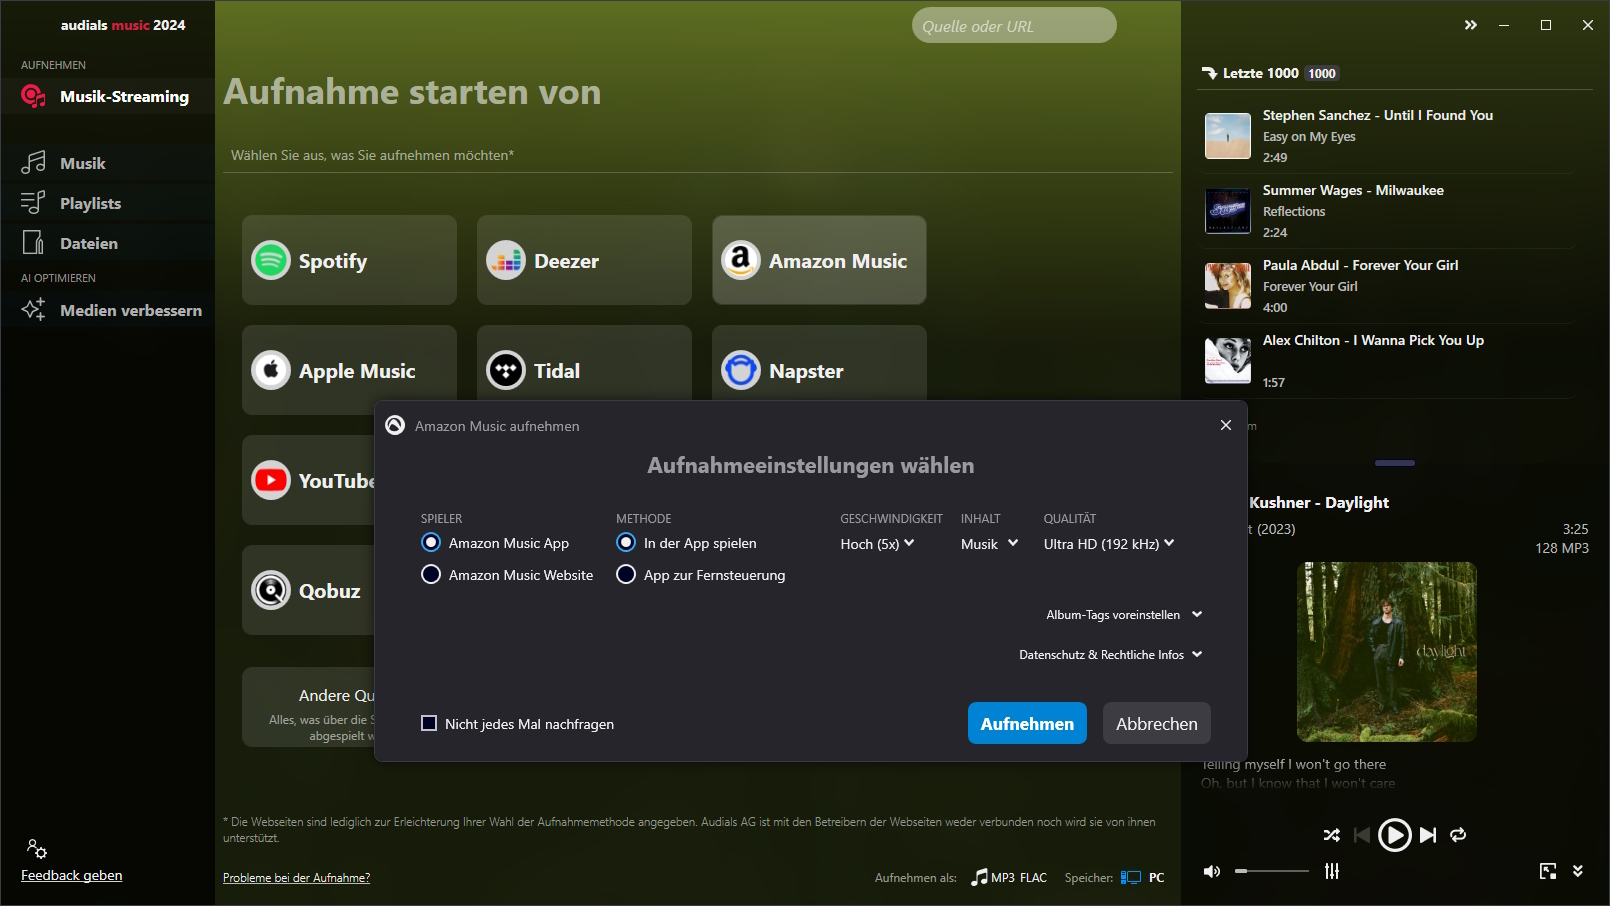This screenshot has width=1610, height=906.
Task: Click the Spotify logo icon
Action: (x=271, y=260)
